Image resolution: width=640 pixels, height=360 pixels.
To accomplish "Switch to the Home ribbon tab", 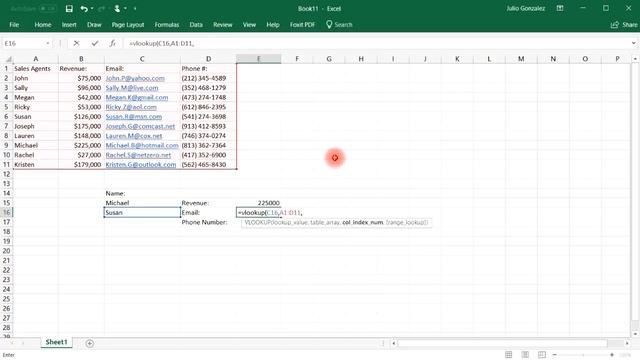I will tap(43, 25).
